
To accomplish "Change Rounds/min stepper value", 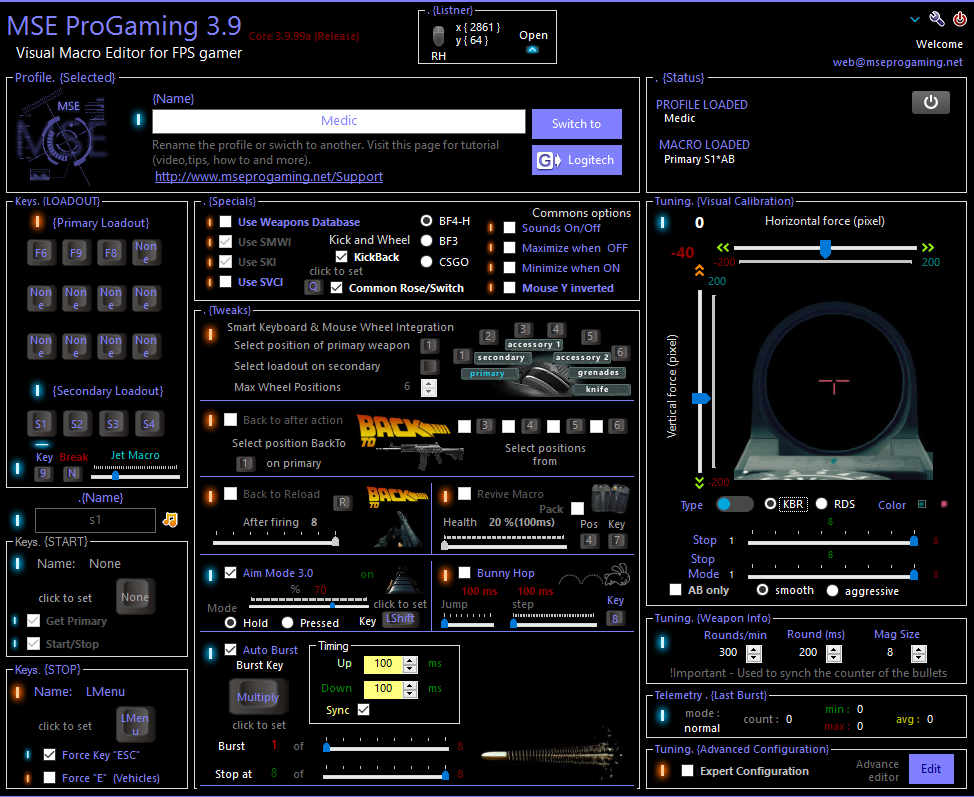I will (x=753, y=653).
